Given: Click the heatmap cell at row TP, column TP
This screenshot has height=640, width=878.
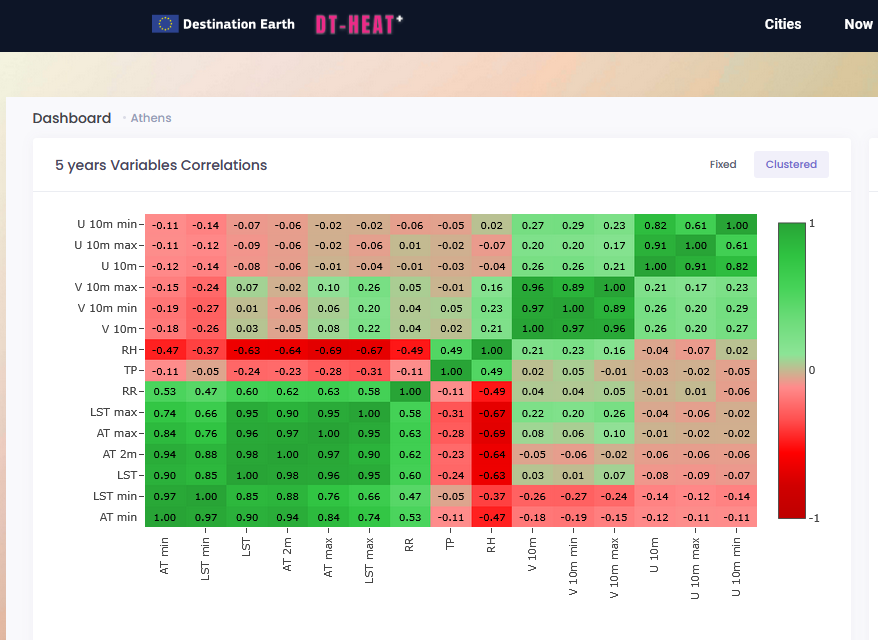Looking at the screenshot, I should [x=451, y=370].
